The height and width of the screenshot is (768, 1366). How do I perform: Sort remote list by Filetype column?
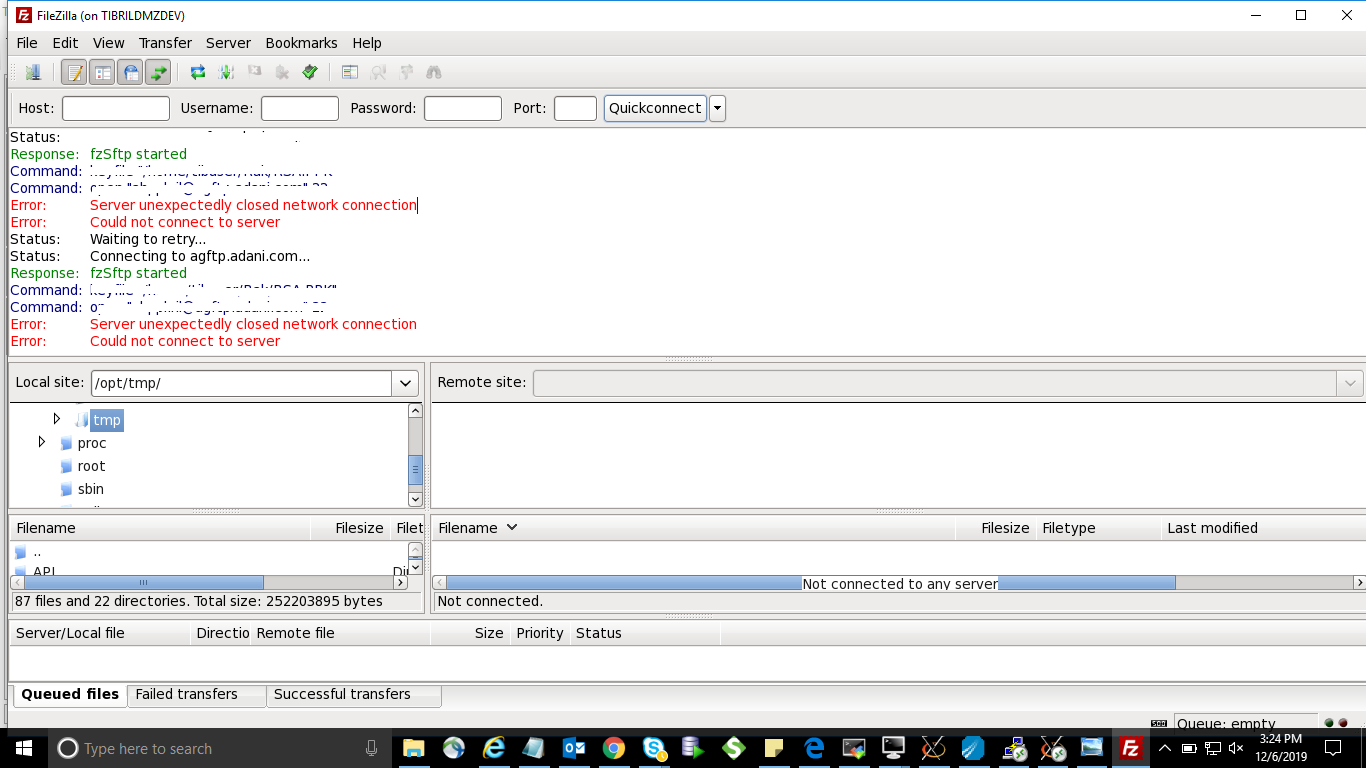(x=1098, y=528)
